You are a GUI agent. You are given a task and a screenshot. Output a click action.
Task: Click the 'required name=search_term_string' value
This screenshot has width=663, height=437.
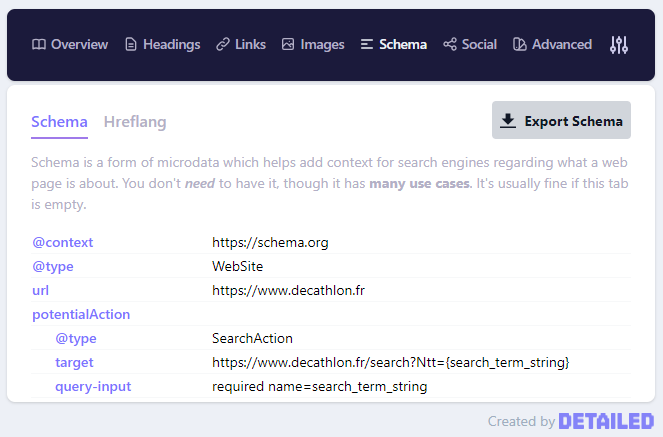pos(320,387)
